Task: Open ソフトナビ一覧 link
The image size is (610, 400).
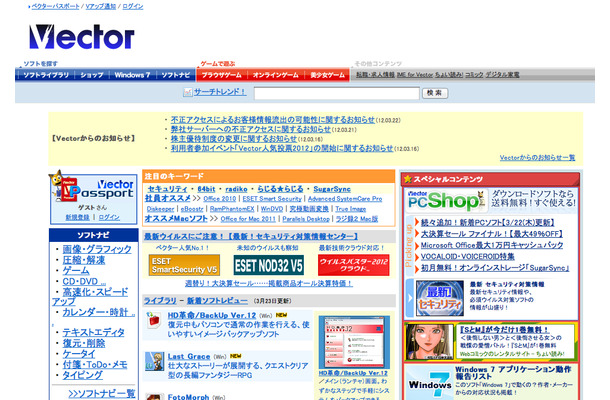Action: (102, 393)
